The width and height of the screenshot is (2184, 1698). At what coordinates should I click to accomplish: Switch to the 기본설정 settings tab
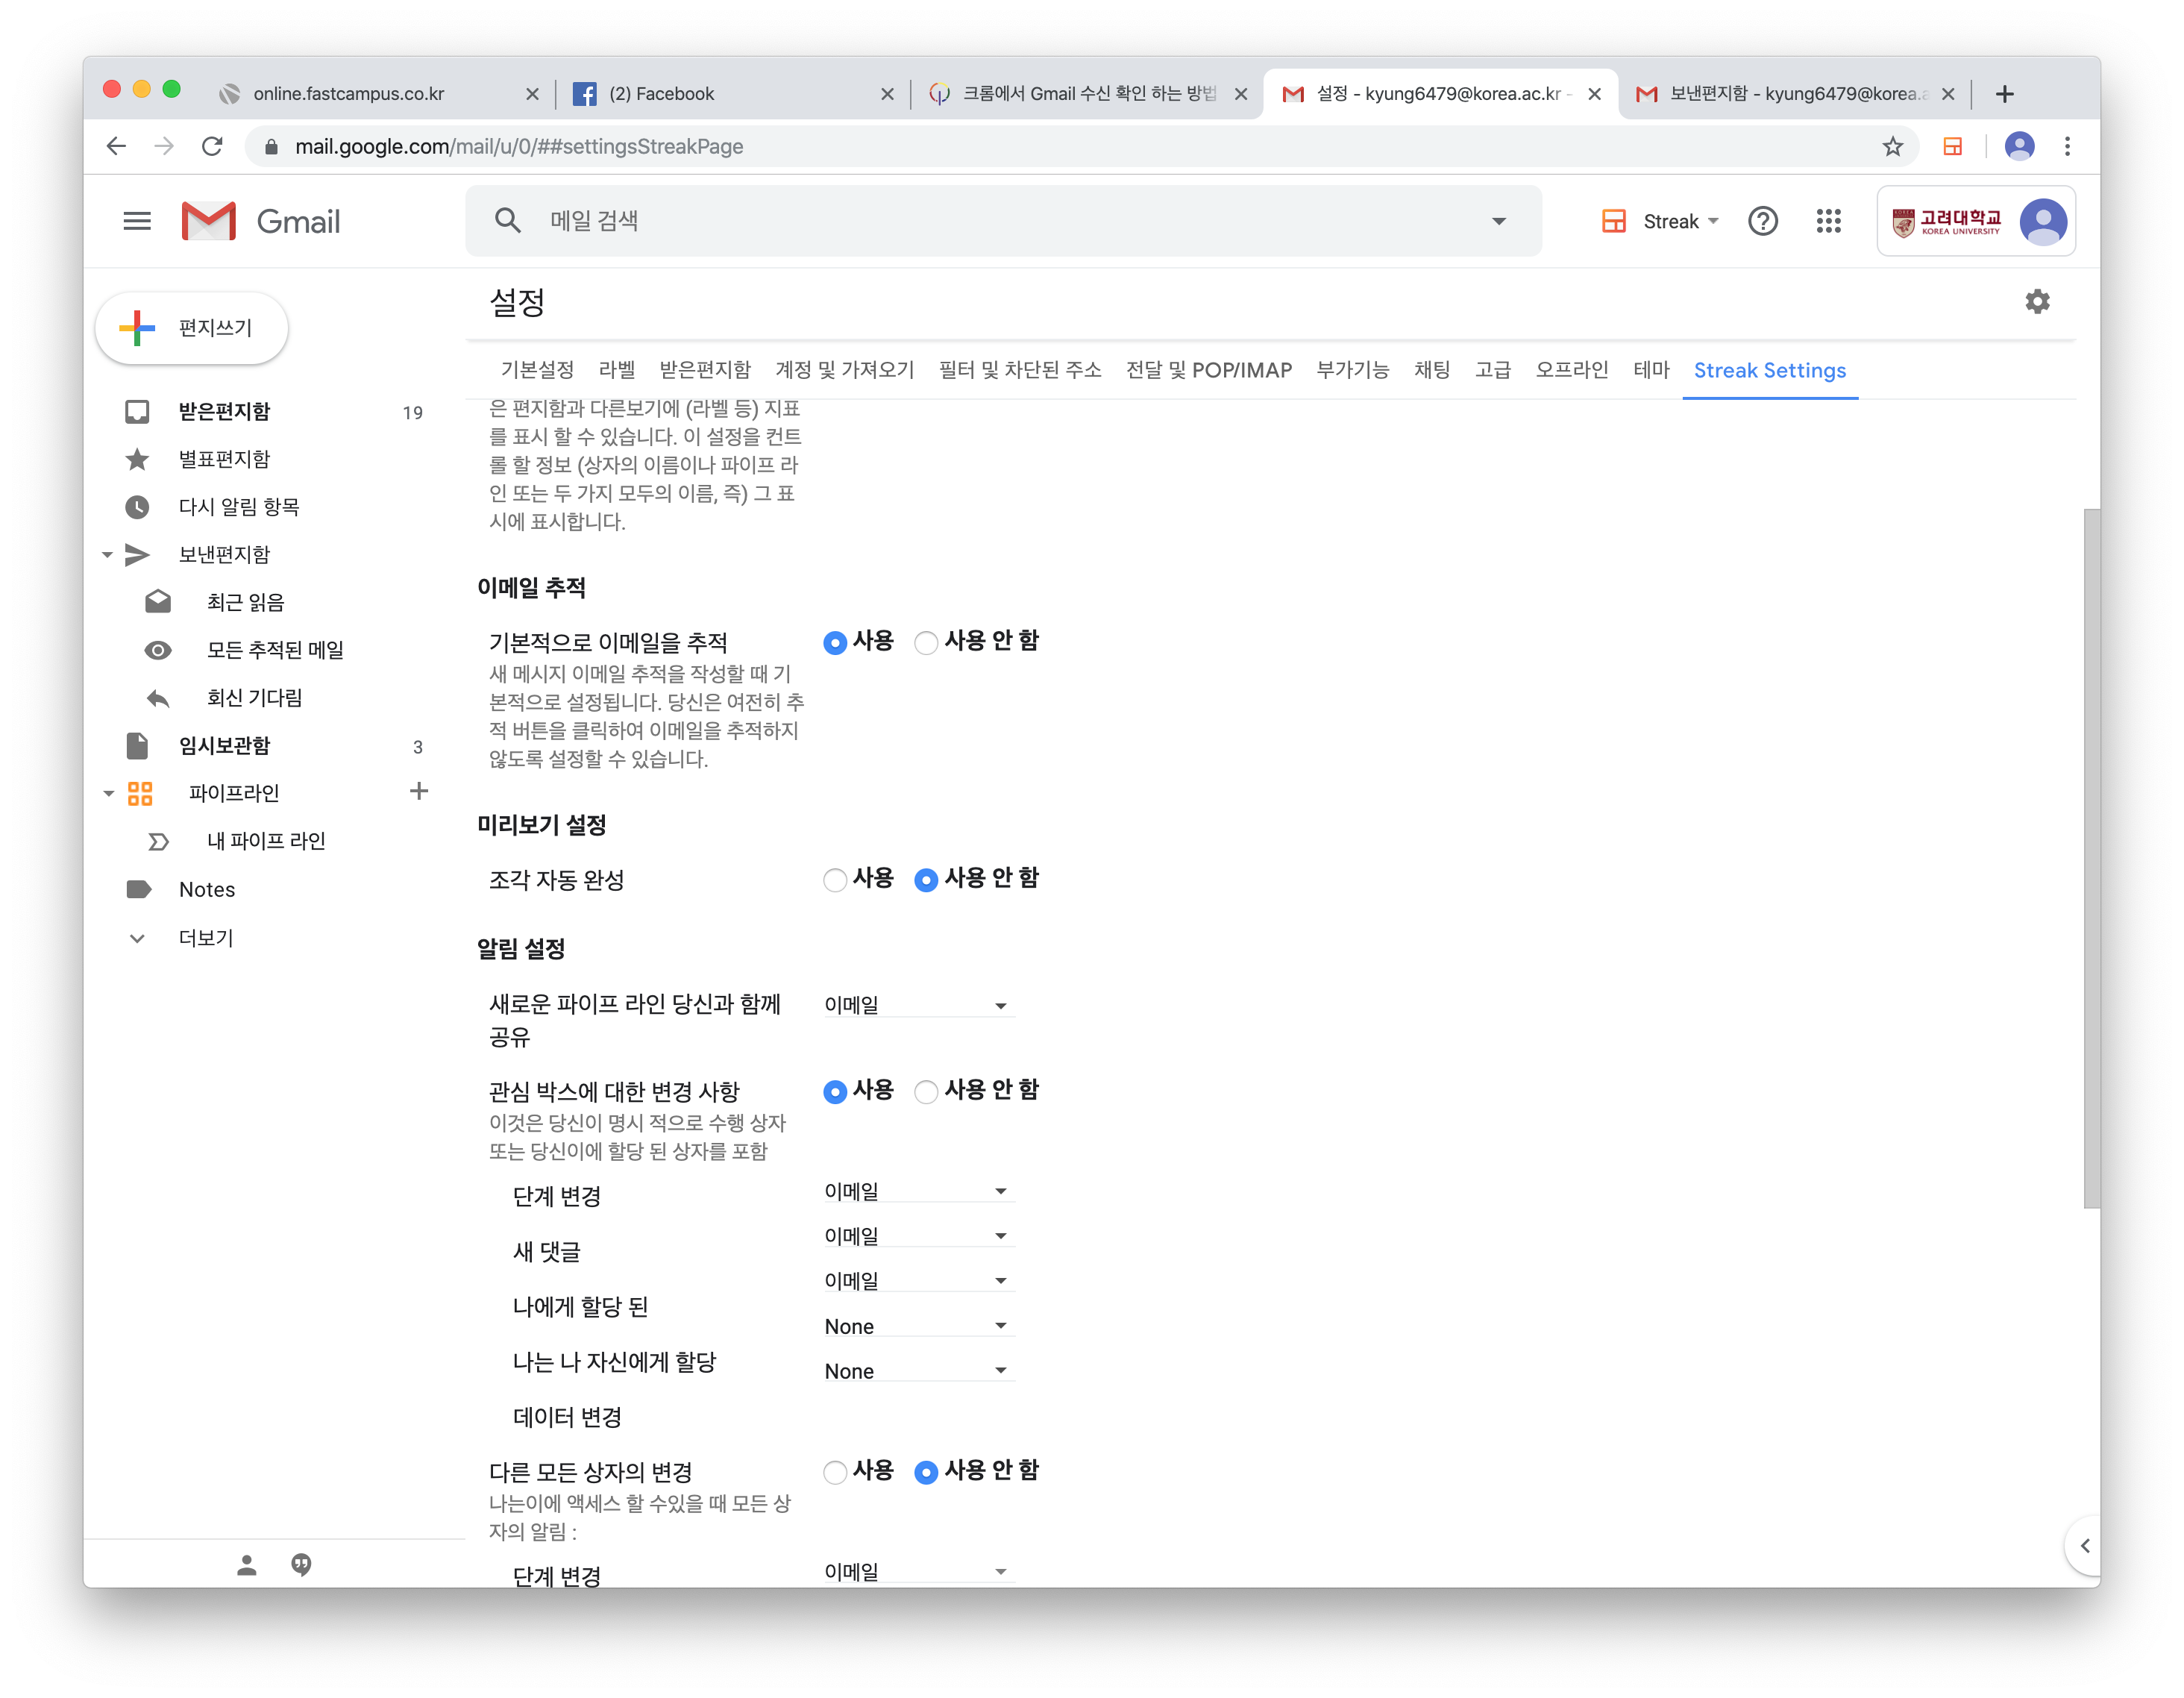537,370
